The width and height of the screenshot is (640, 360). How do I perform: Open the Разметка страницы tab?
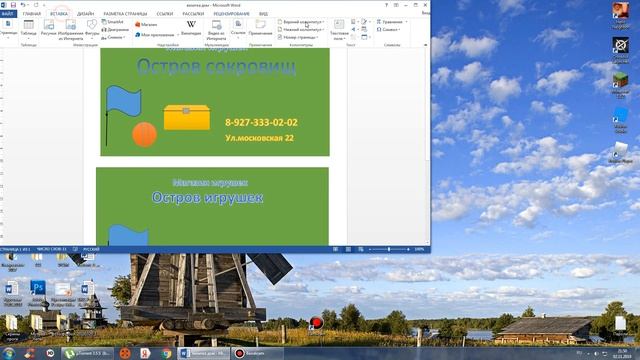pyautogui.click(x=125, y=13)
